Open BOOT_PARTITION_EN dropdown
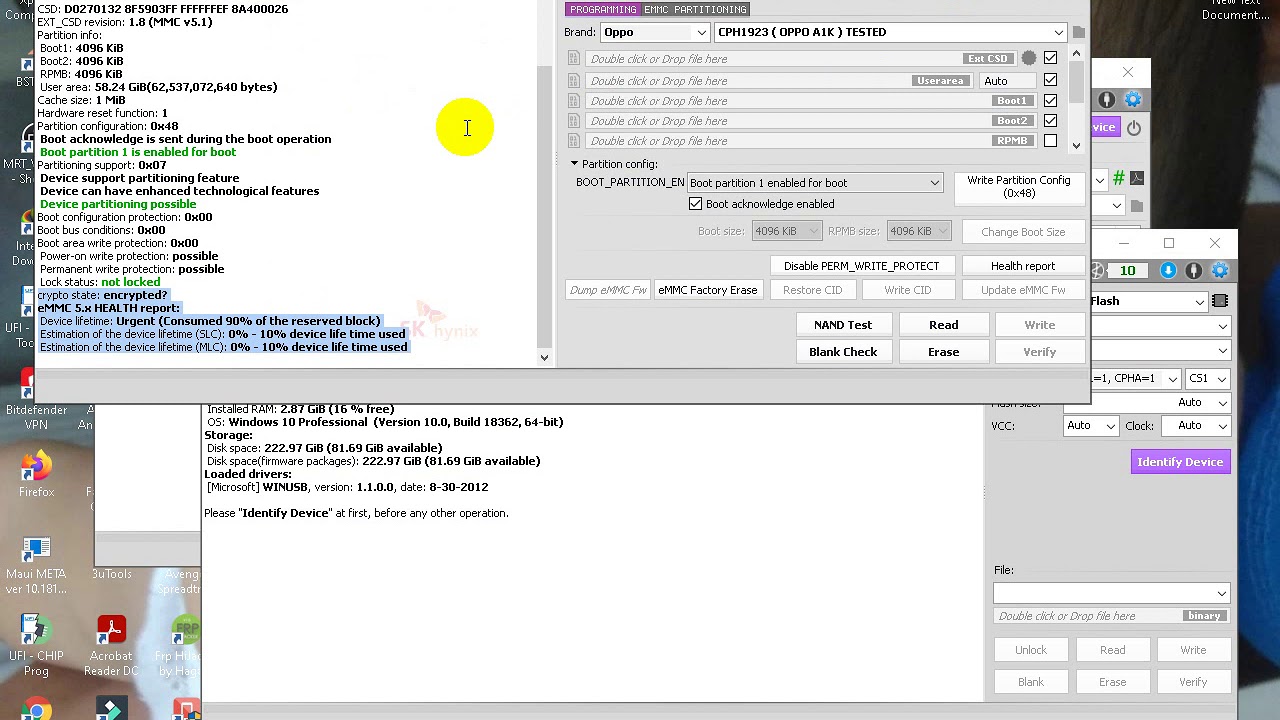This screenshot has height=720, width=1280. [x=814, y=183]
